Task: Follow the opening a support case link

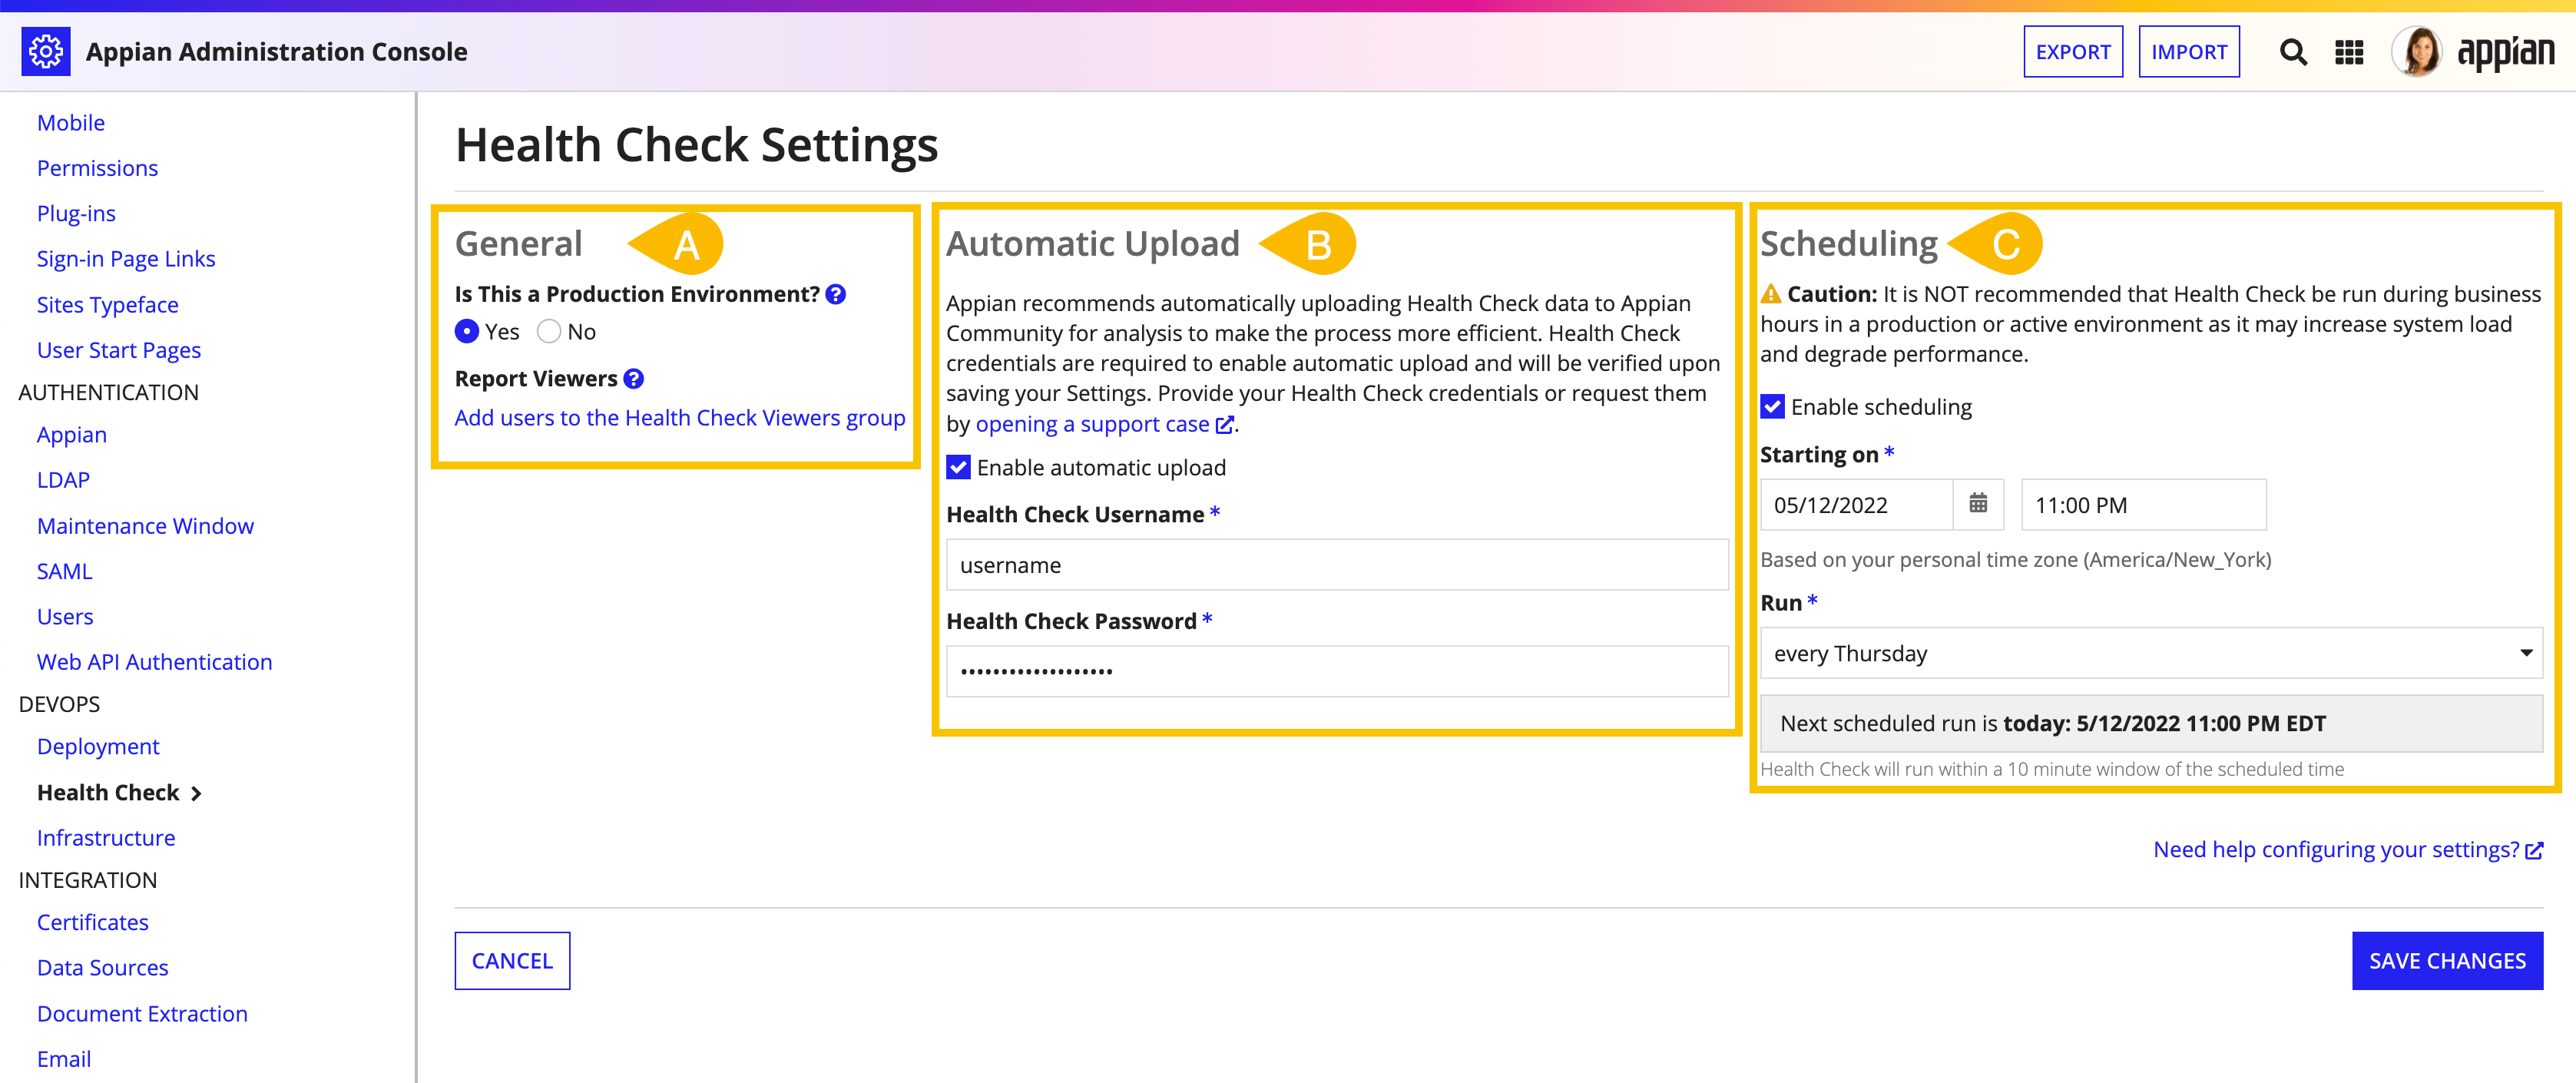Action: tap(1104, 424)
